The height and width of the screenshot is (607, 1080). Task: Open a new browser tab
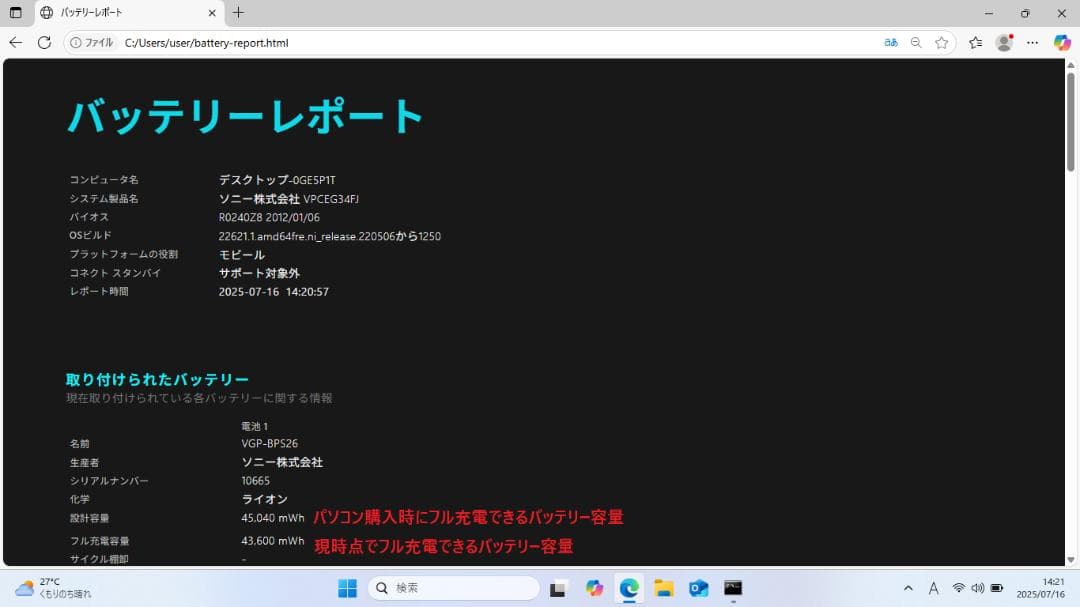pos(237,14)
